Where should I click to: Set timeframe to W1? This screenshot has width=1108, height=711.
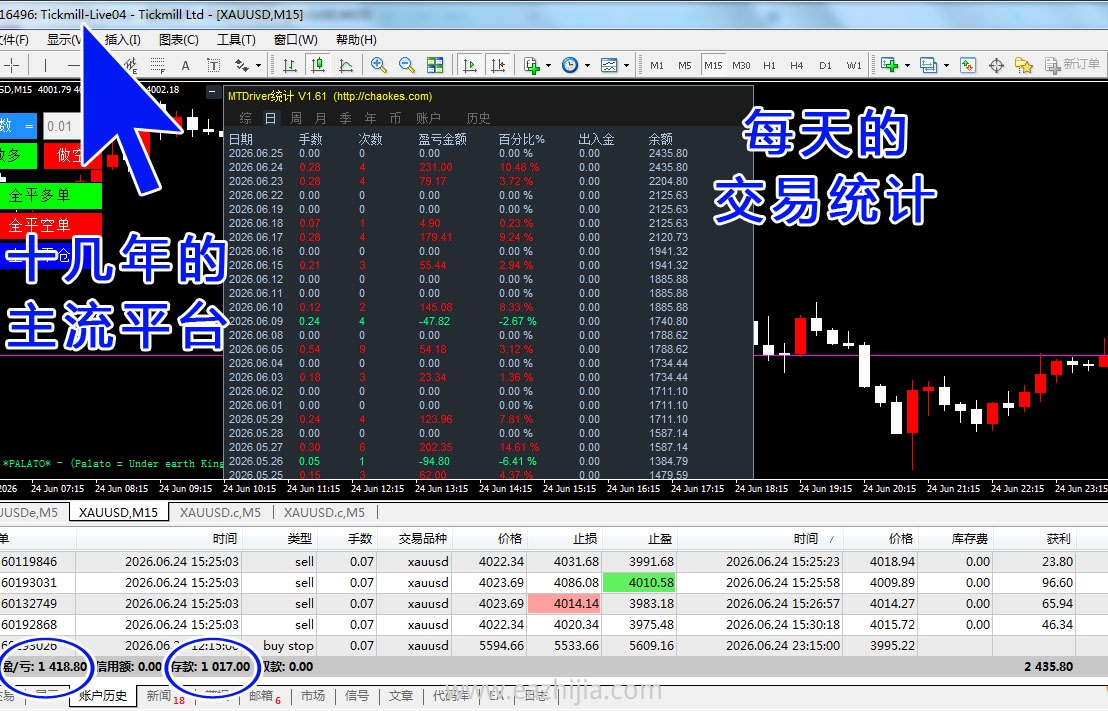pos(854,66)
